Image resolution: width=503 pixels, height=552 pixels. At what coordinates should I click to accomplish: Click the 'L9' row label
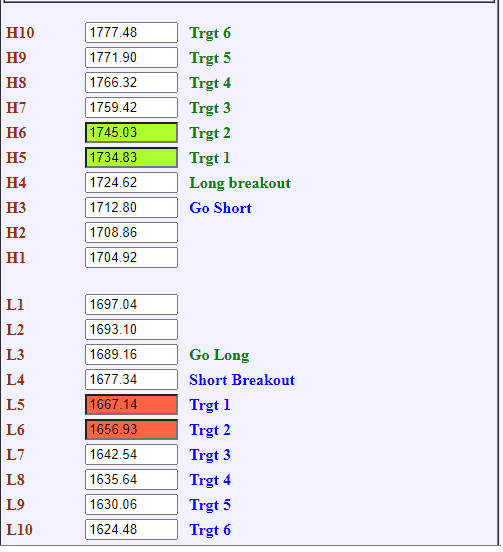(x=15, y=505)
